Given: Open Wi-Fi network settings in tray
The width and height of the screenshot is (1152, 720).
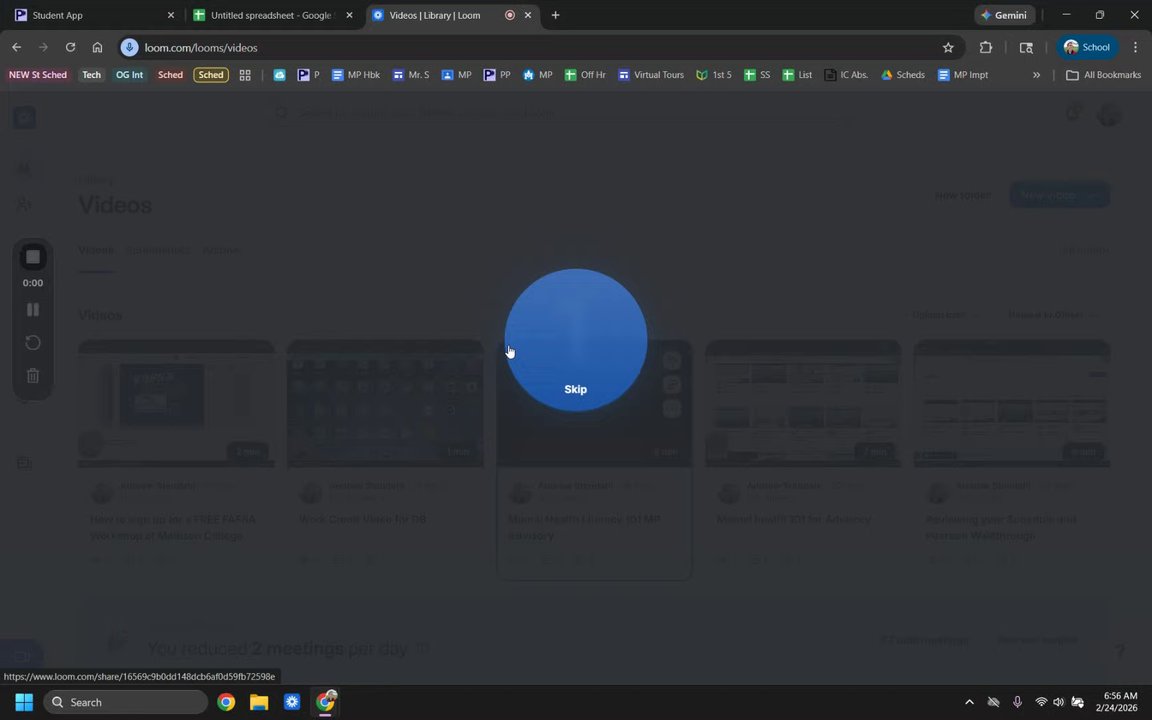Looking at the screenshot, I should point(1041,702).
